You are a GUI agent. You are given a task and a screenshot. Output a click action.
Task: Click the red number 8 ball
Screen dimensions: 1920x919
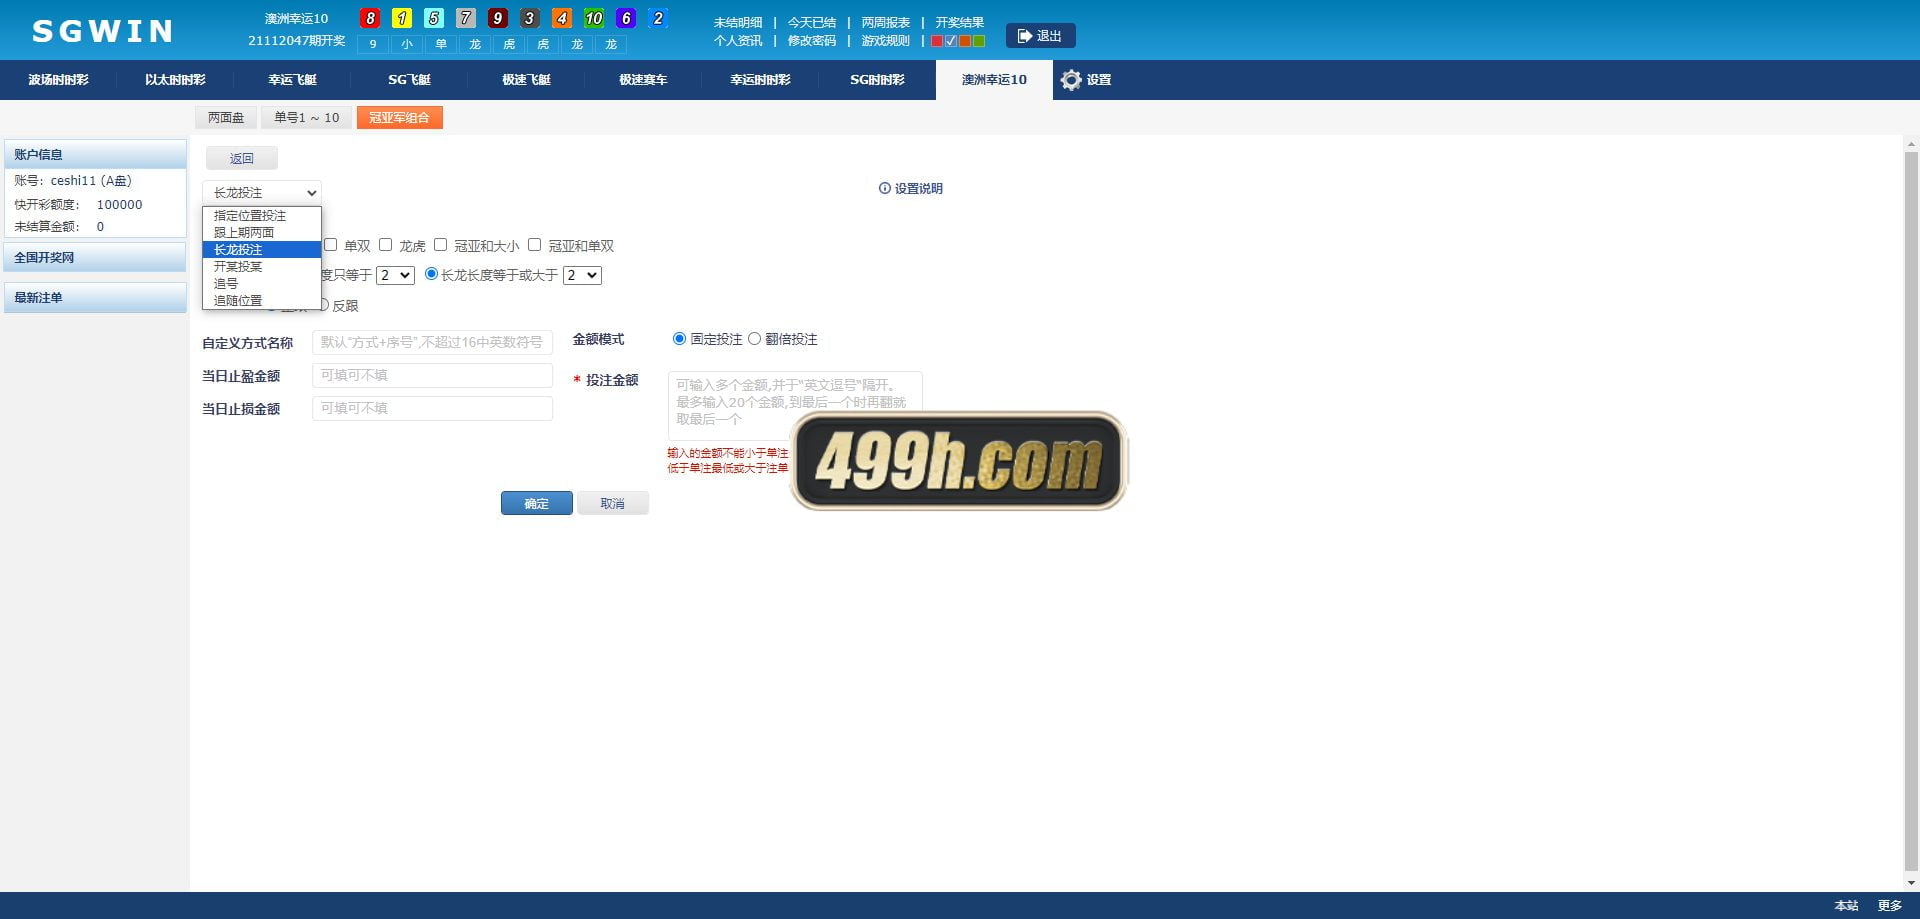click(370, 18)
